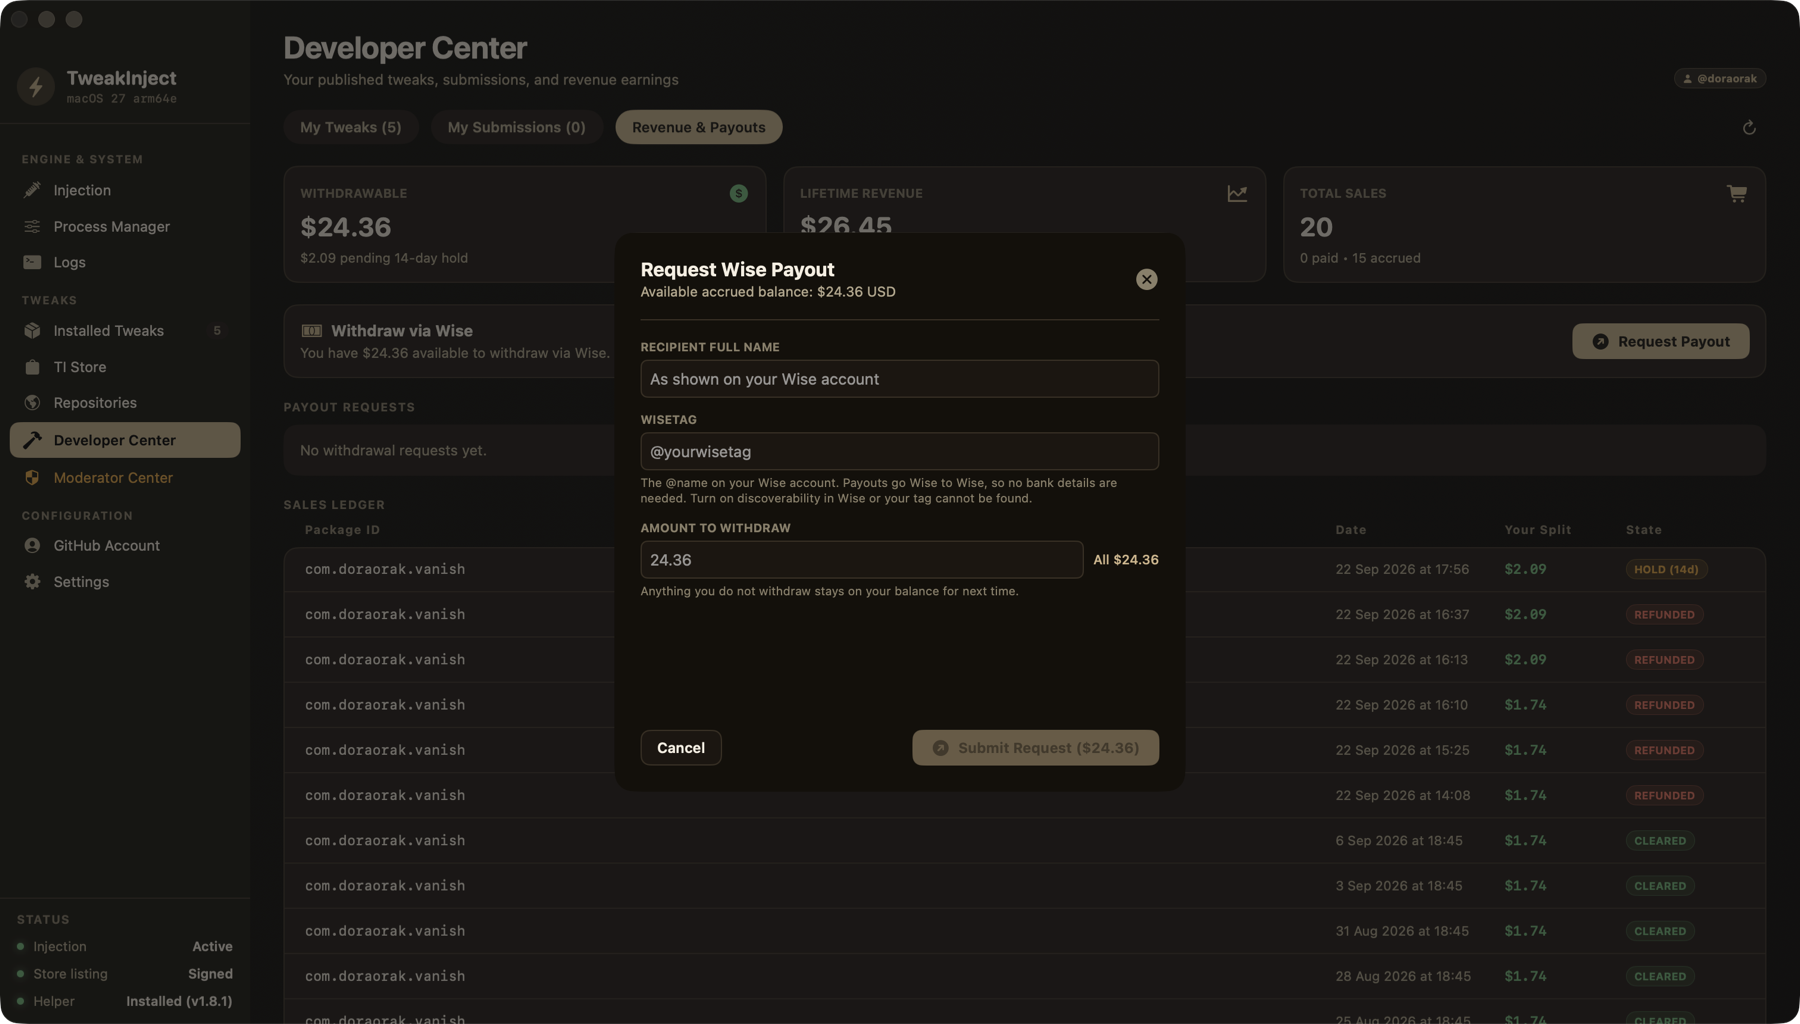Screen dimensions: 1800x1024
Task: Switch to My Tweaks (5) tab
Action: pyautogui.click(x=350, y=127)
